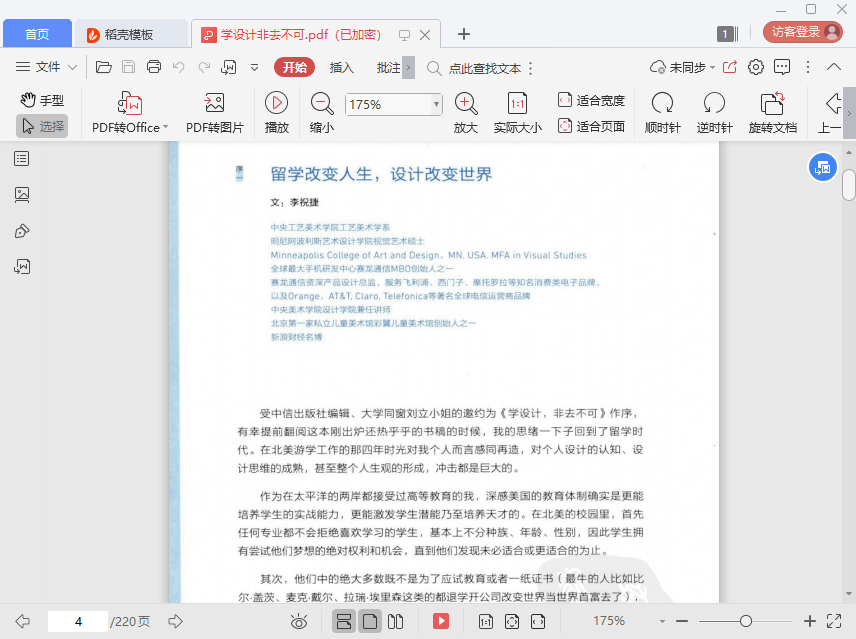The image size is (856, 639).
Task: Open status bar 175% zoom dropdown
Action: coord(662,622)
